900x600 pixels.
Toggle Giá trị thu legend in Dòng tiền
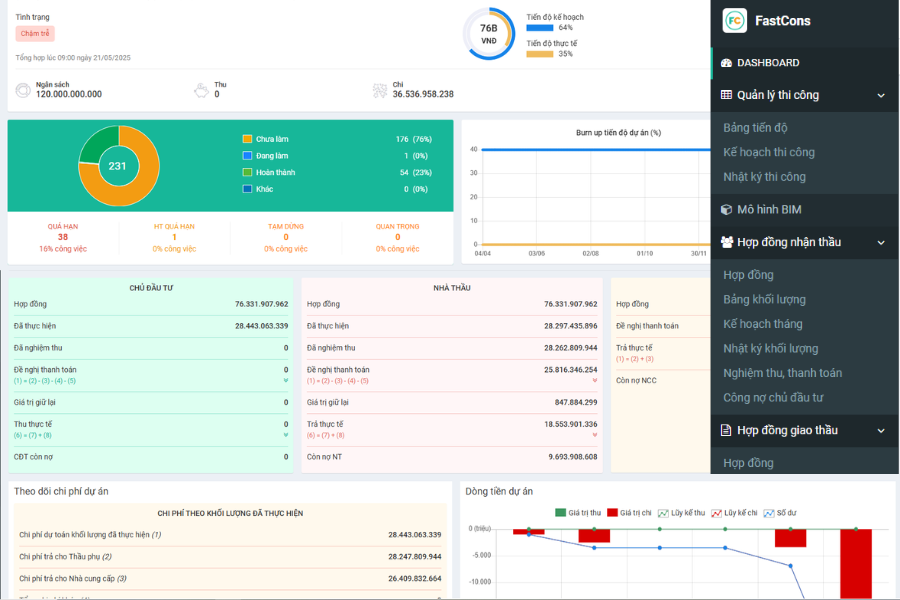click(x=578, y=513)
